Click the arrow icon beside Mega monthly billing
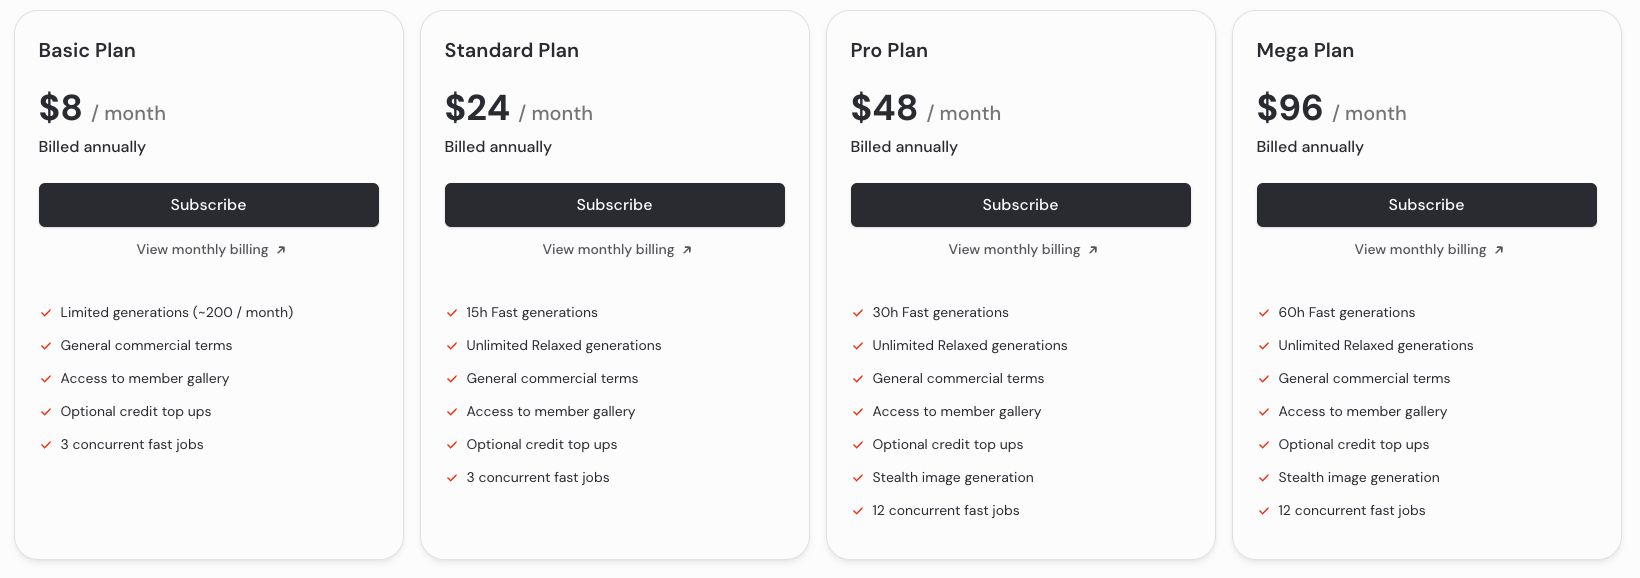Viewport: 1640px width, 578px height. pos(1499,250)
